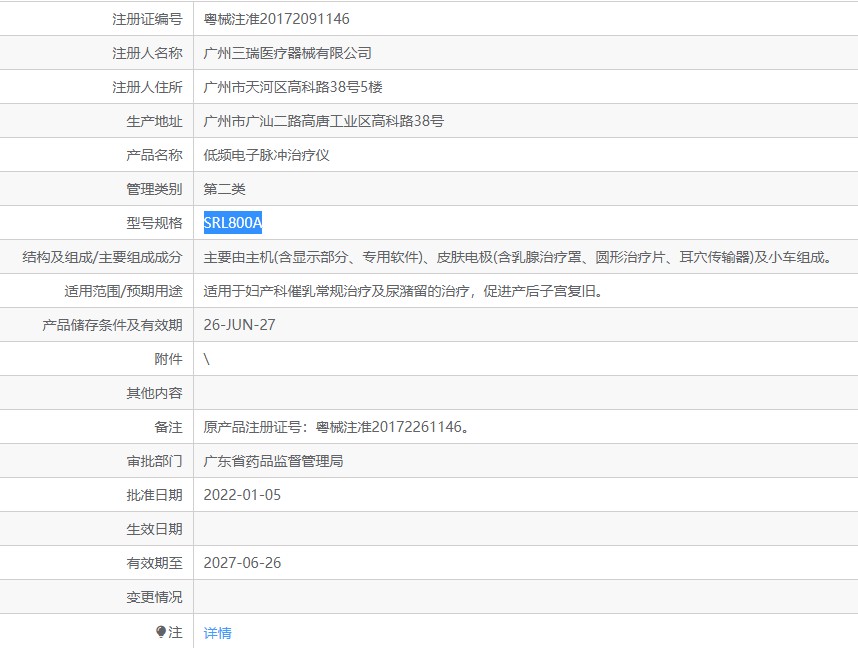Click the address 广州市天河区高科路38号5楼
The width and height of the screenshot is (858, 648).
tap(293, 87)
